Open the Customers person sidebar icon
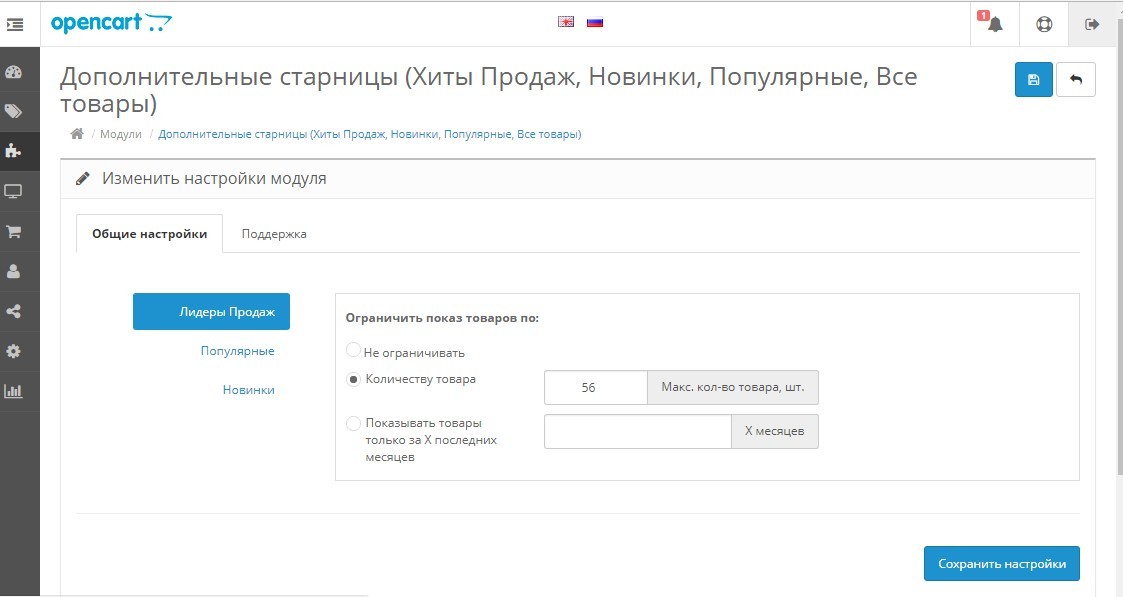1123x597 pixels. (14, 271)
